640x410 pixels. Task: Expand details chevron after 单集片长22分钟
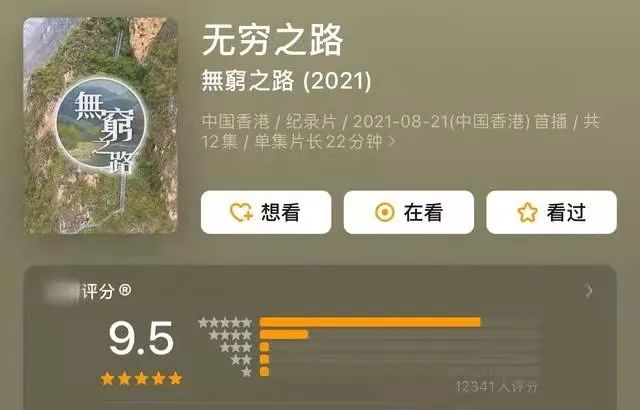tap(391, 142)
